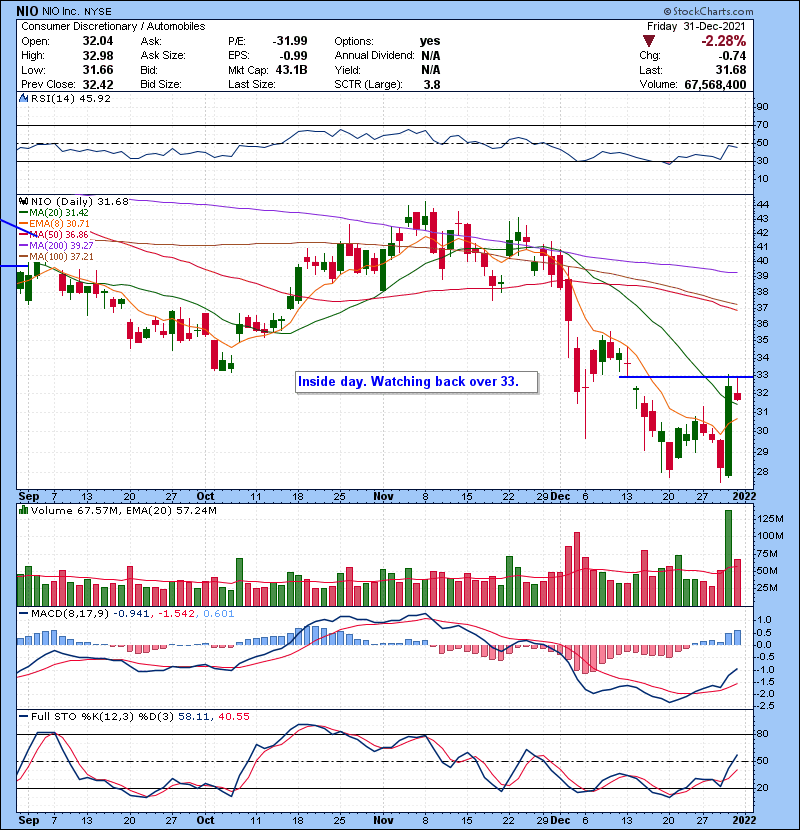Click the NIO (Daily) 31.68 price label

click(x=79, y=202)
